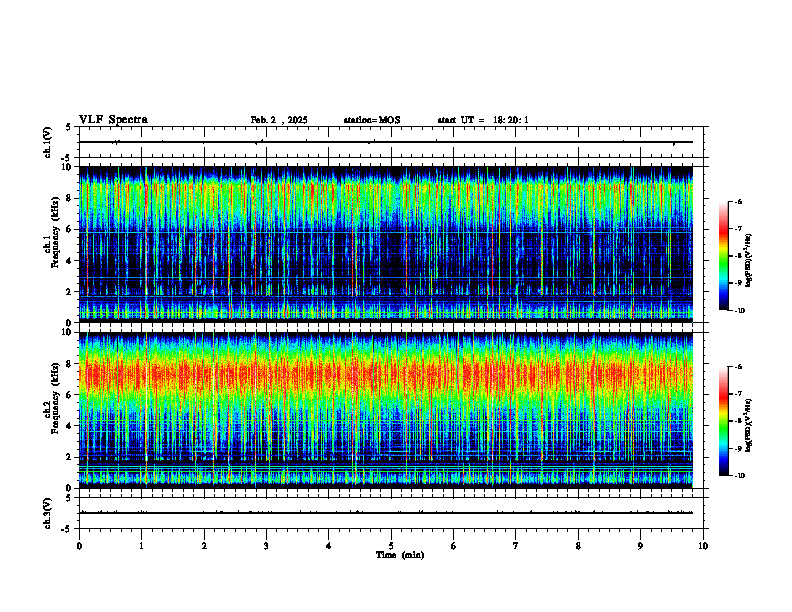
Task: Click time axis tick label "5"
Action: (391, 546)
